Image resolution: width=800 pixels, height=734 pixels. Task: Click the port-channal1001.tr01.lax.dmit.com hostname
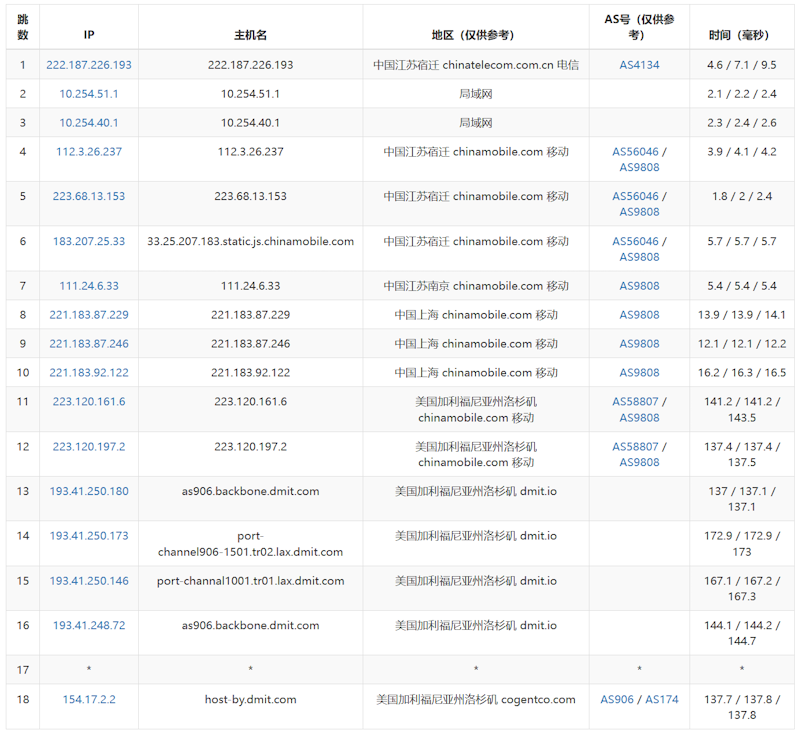250,580
